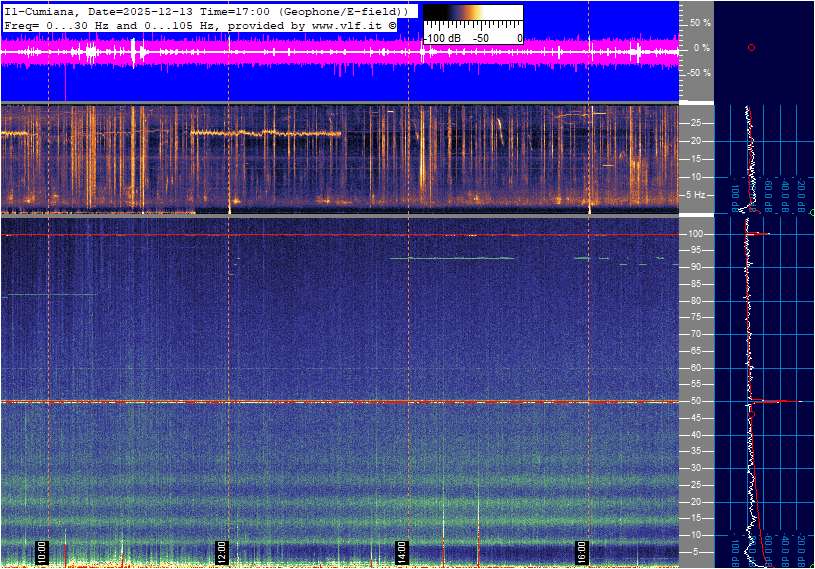Click the 25 Hz tick on geophone axis
The image size is (815, 569).
[696, 123]
